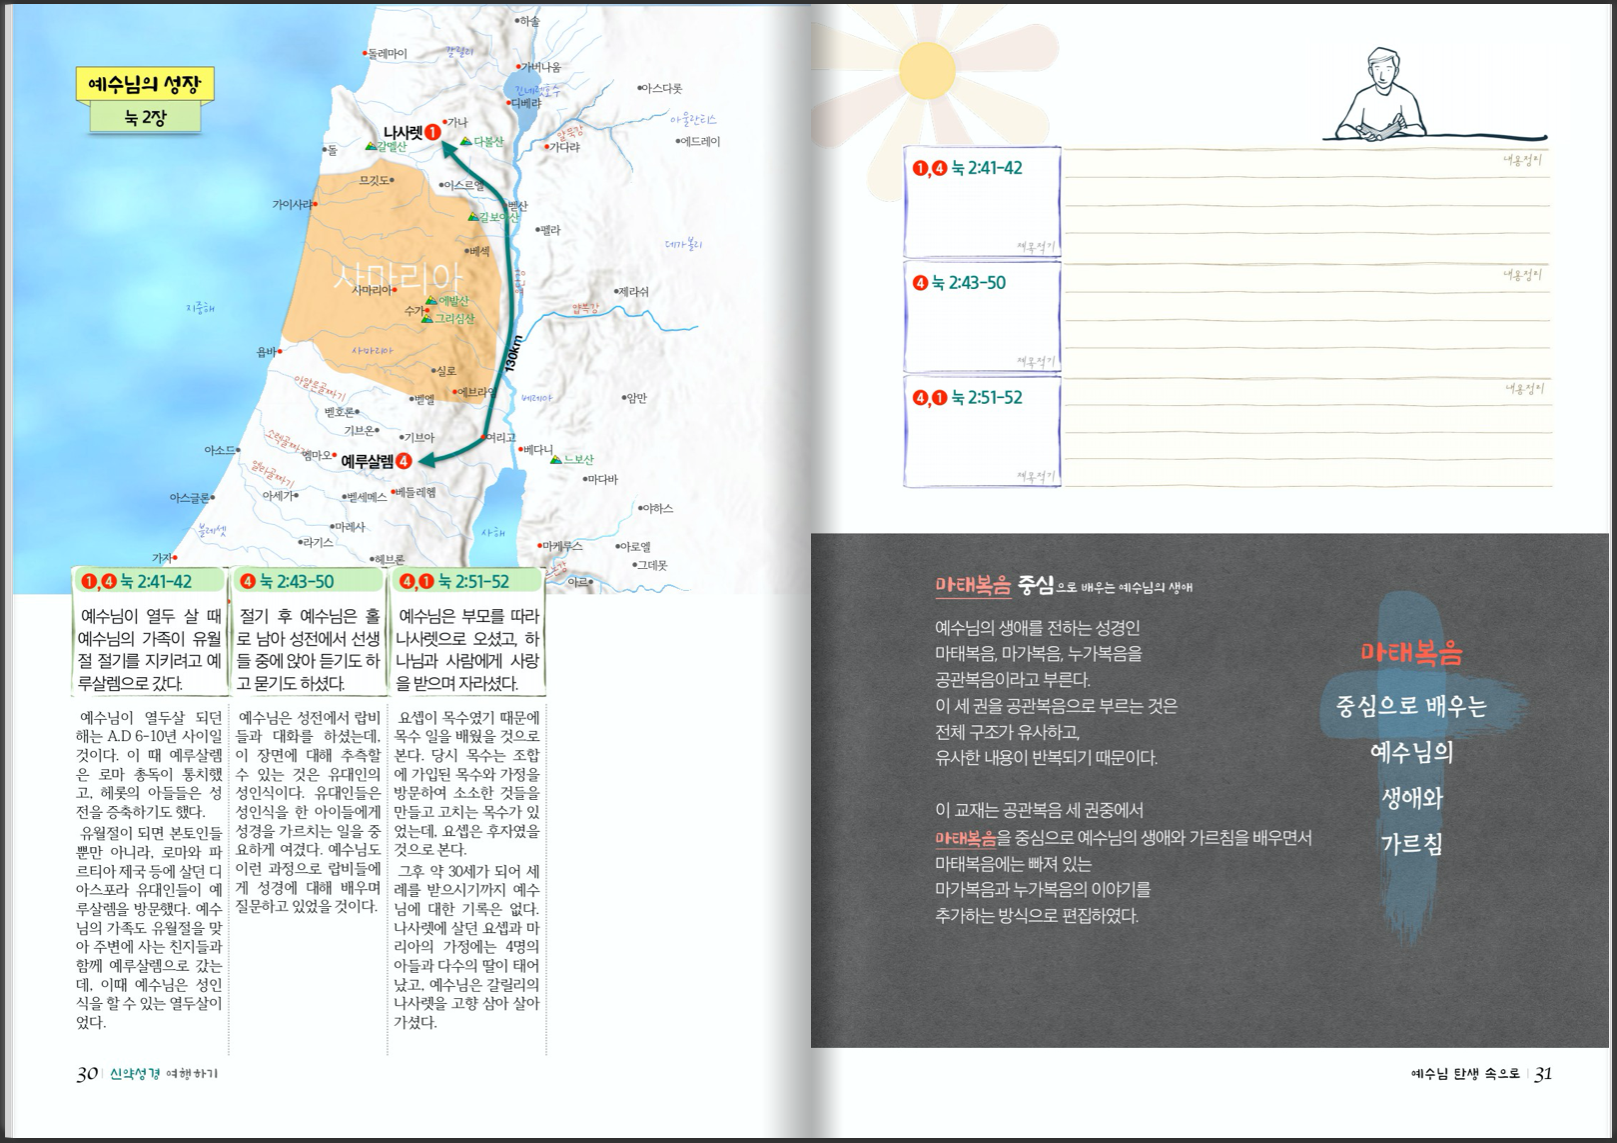Click the 여리고 map label

pos(502,437)
